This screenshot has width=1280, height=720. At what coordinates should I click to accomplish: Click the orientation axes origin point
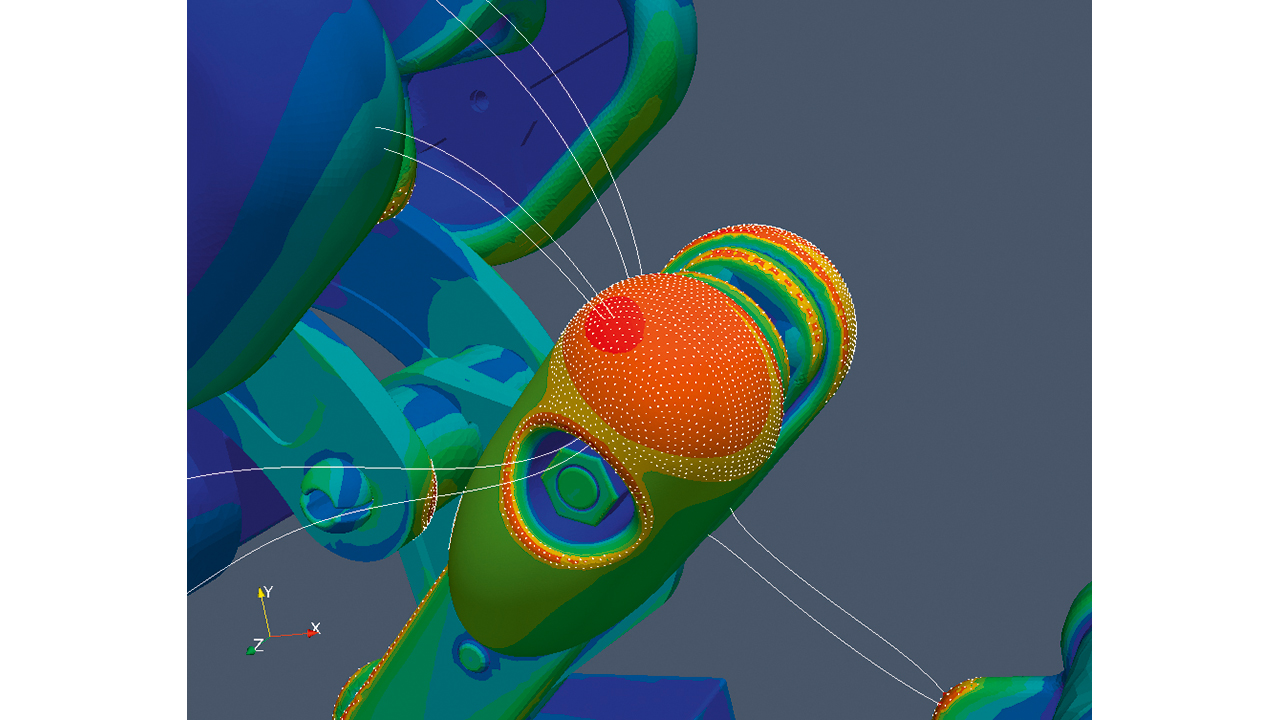[270, 636]
